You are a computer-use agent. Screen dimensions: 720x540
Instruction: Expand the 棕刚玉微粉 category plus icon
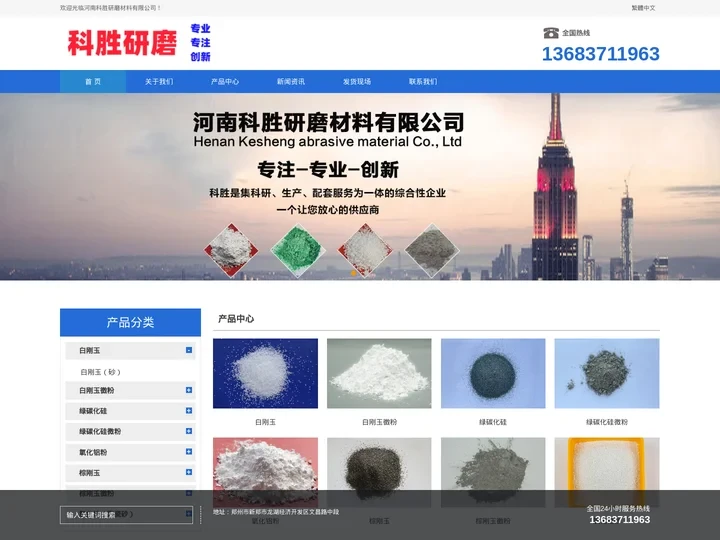coord(189,493)
